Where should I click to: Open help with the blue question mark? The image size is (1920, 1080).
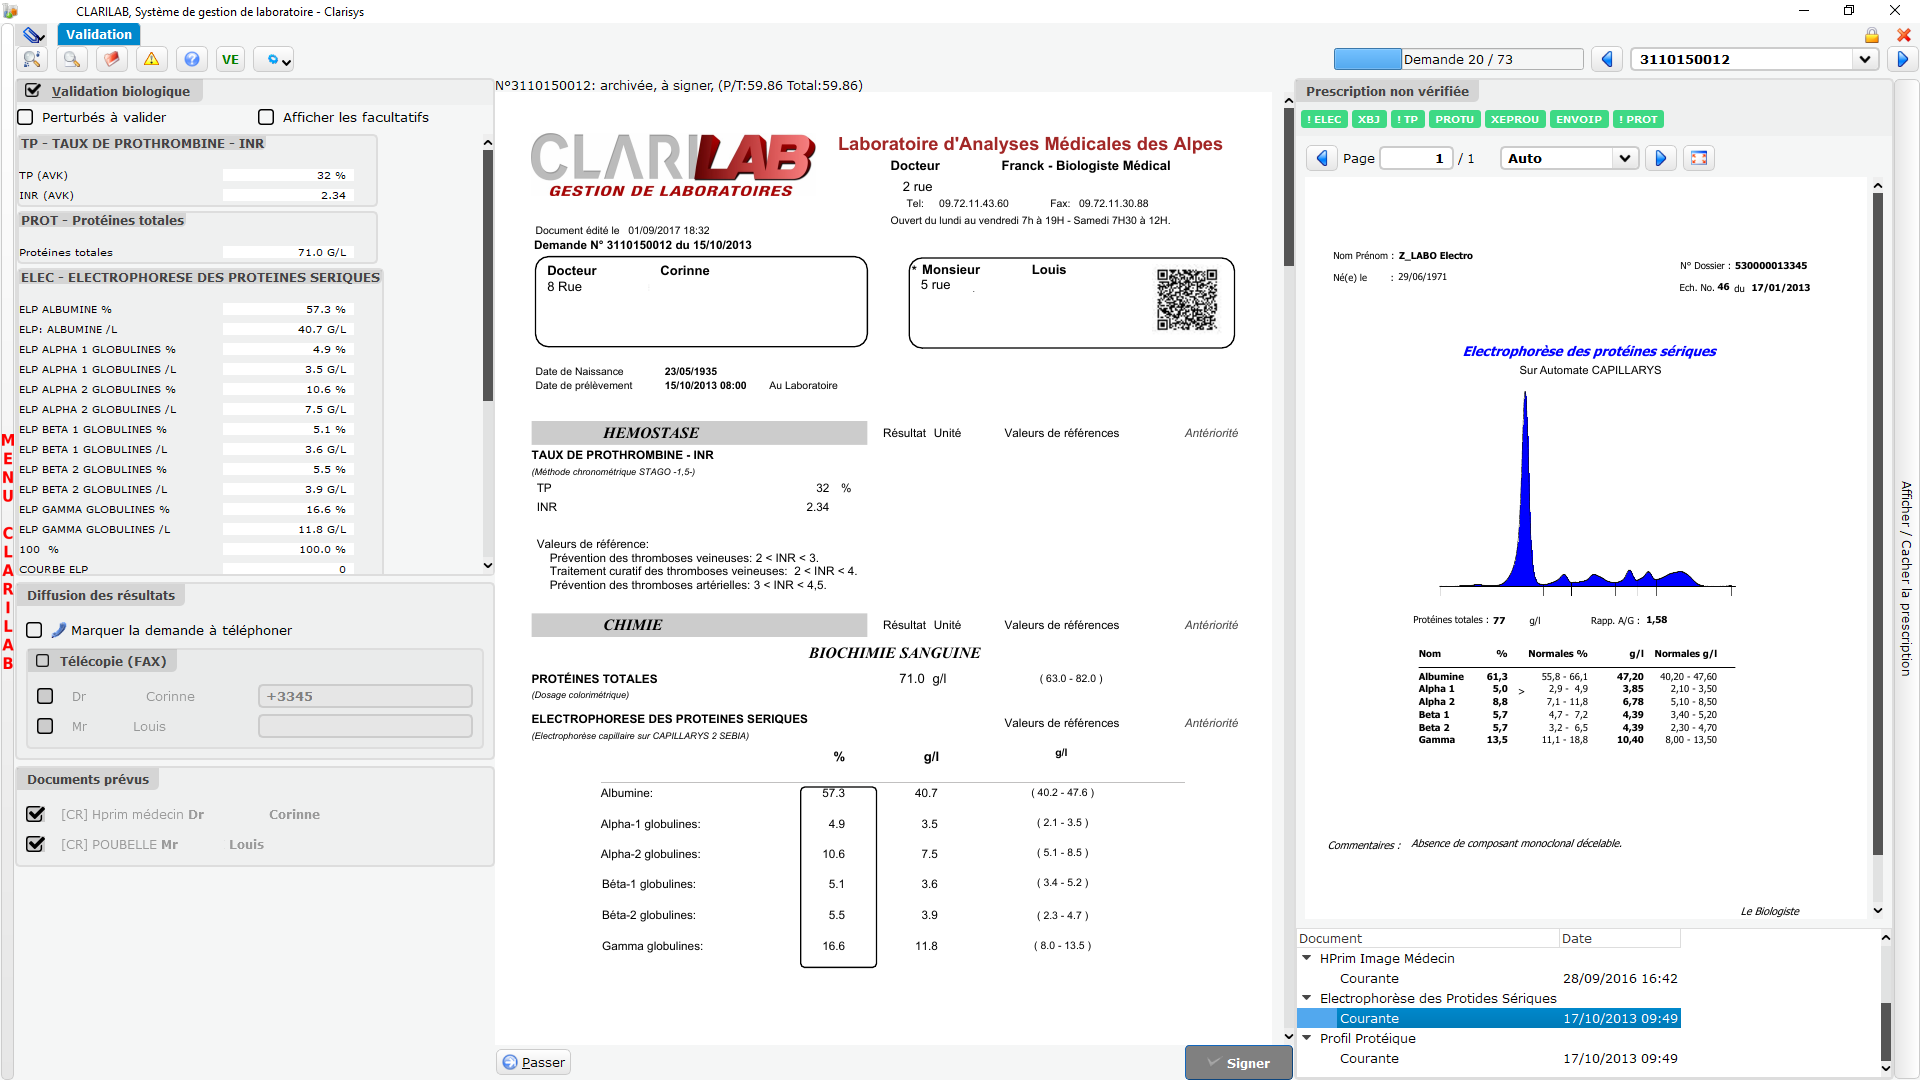[192, 60]
